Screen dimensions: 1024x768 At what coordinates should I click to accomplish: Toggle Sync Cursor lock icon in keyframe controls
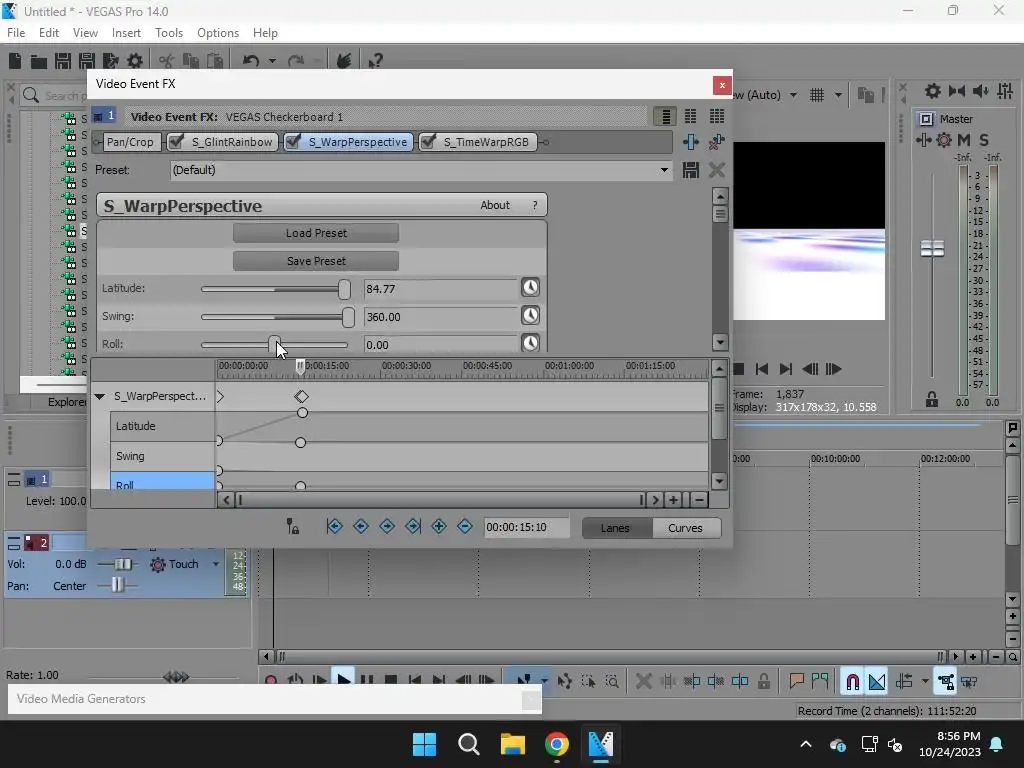[x=293, y=526]
